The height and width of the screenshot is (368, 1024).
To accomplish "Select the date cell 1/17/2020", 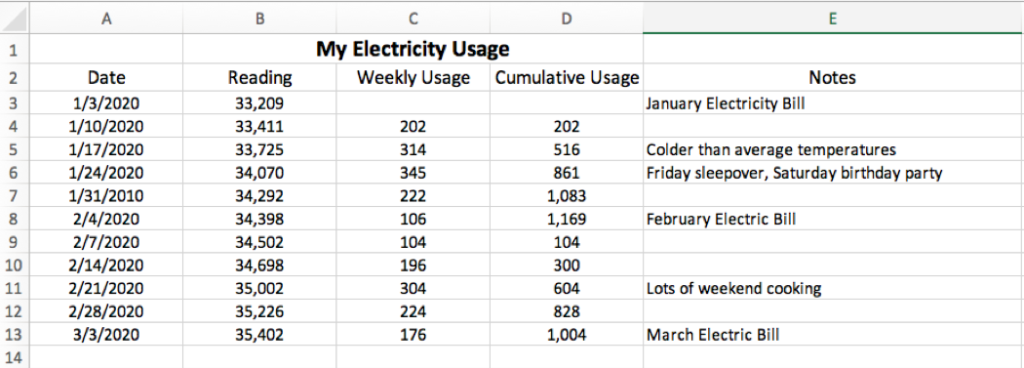I will coord(106,149).
